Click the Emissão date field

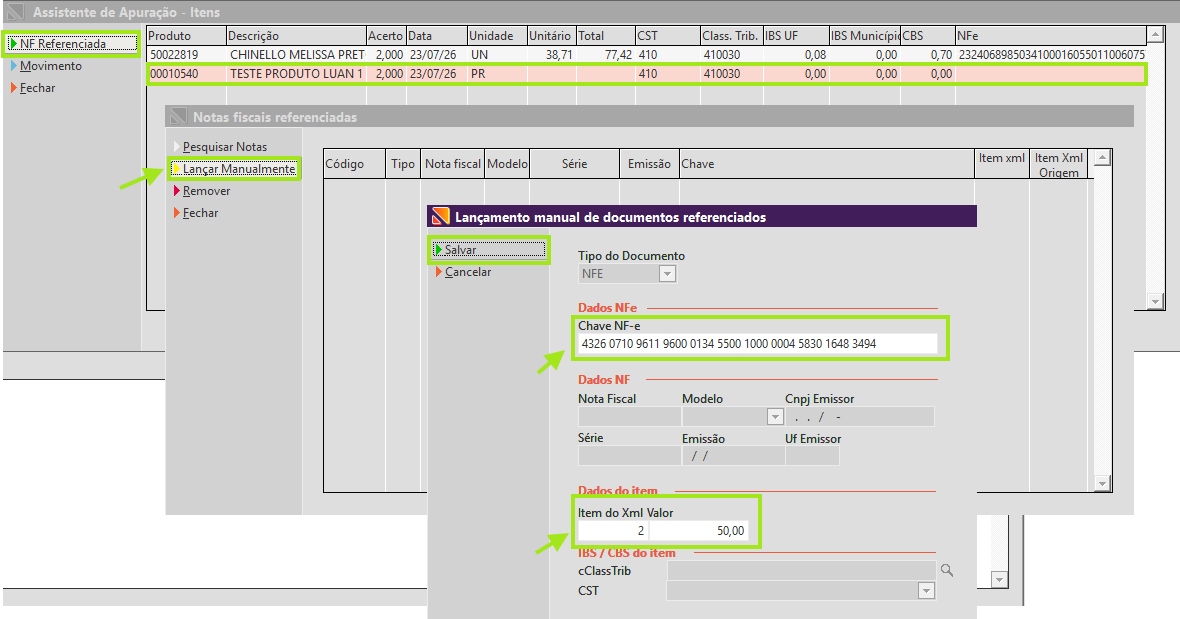[733, 456]
